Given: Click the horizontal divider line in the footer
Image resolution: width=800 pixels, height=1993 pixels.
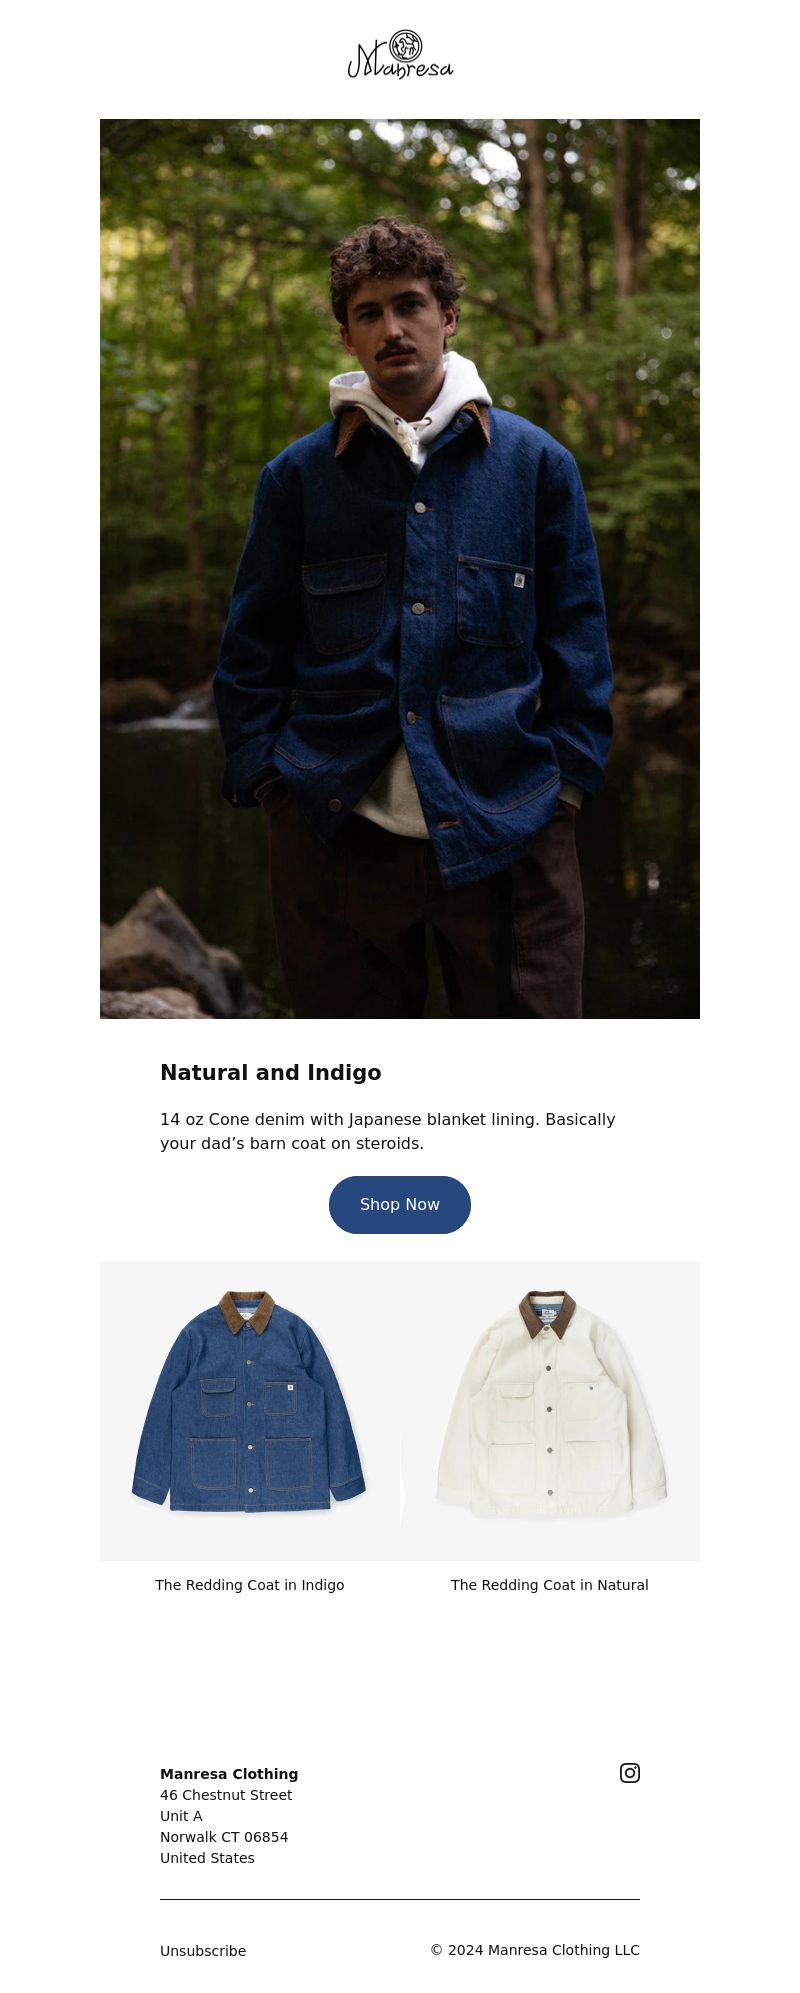Looking at the screenshot, I should 400,1899.
